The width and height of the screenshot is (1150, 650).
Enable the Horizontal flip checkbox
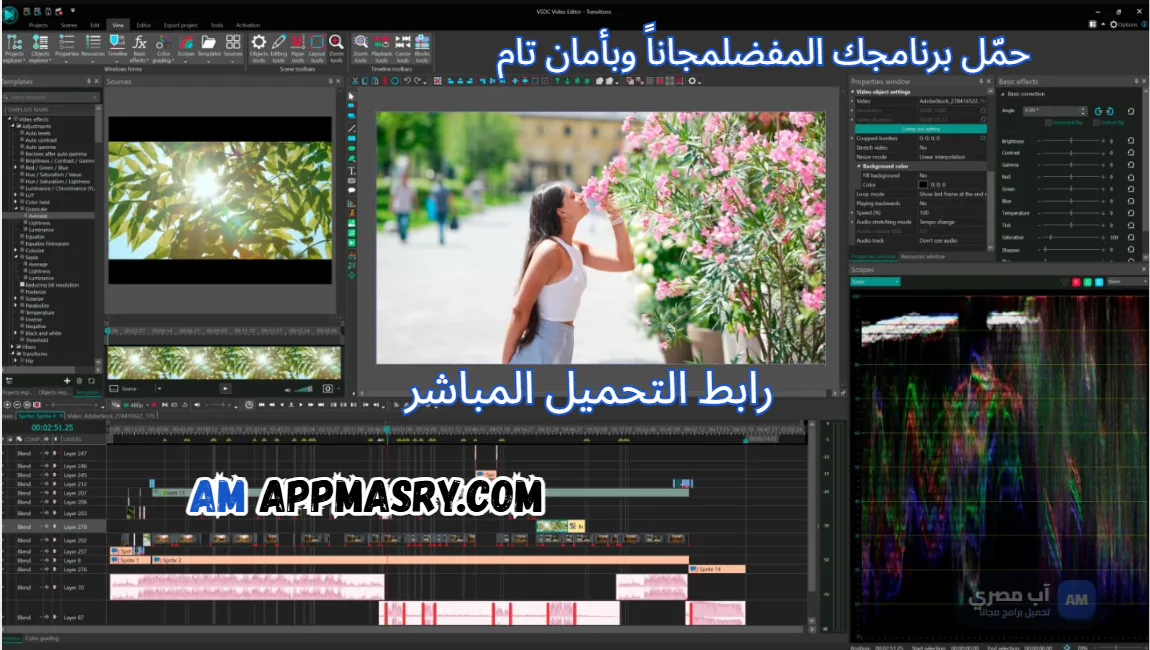tap(1050, 123)
